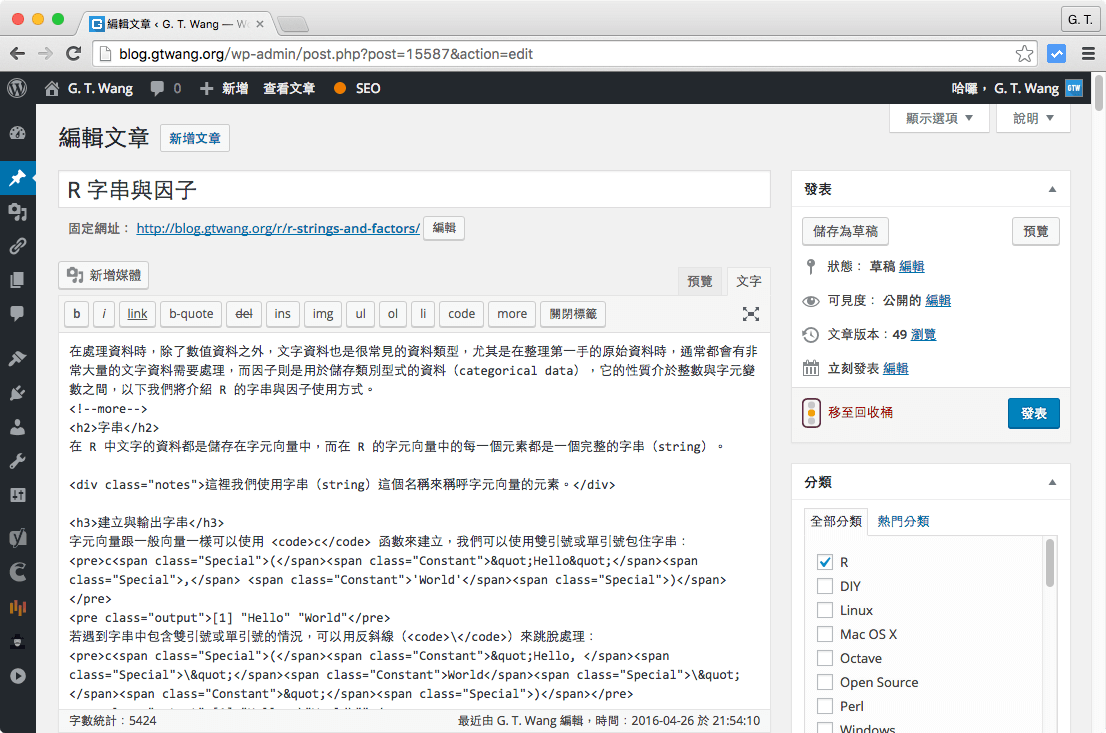This screenshot has width=1106, height=733.
Task: Click the blue 發表 publish button
Action: tap(1033, 413)
